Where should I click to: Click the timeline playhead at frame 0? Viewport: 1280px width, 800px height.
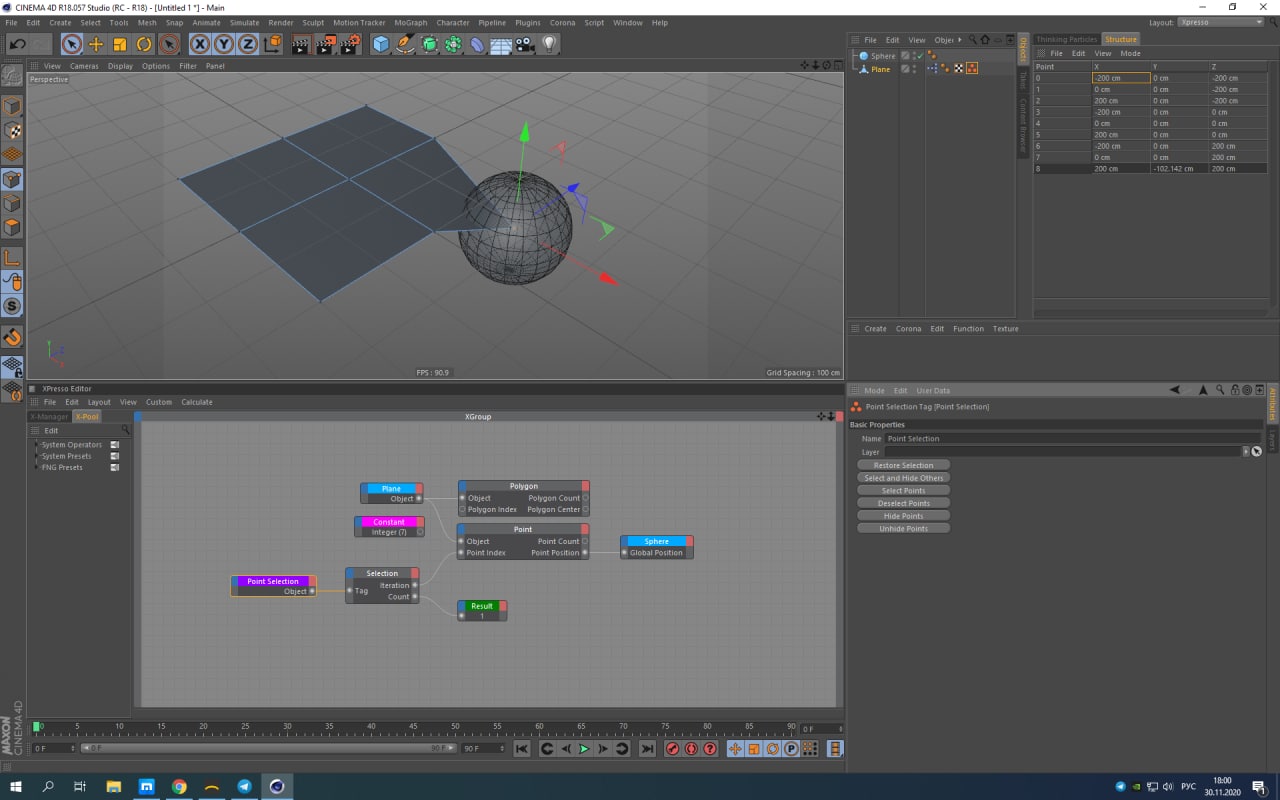37,727
